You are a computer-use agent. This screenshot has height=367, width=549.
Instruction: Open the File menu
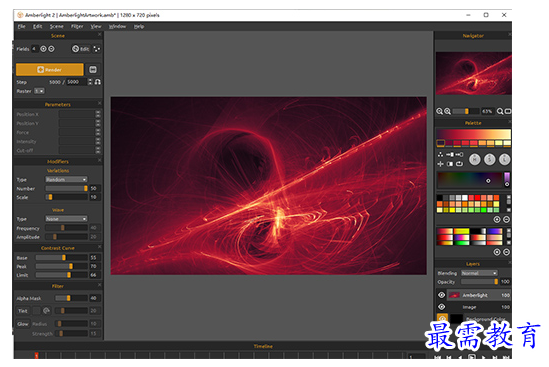21,26
